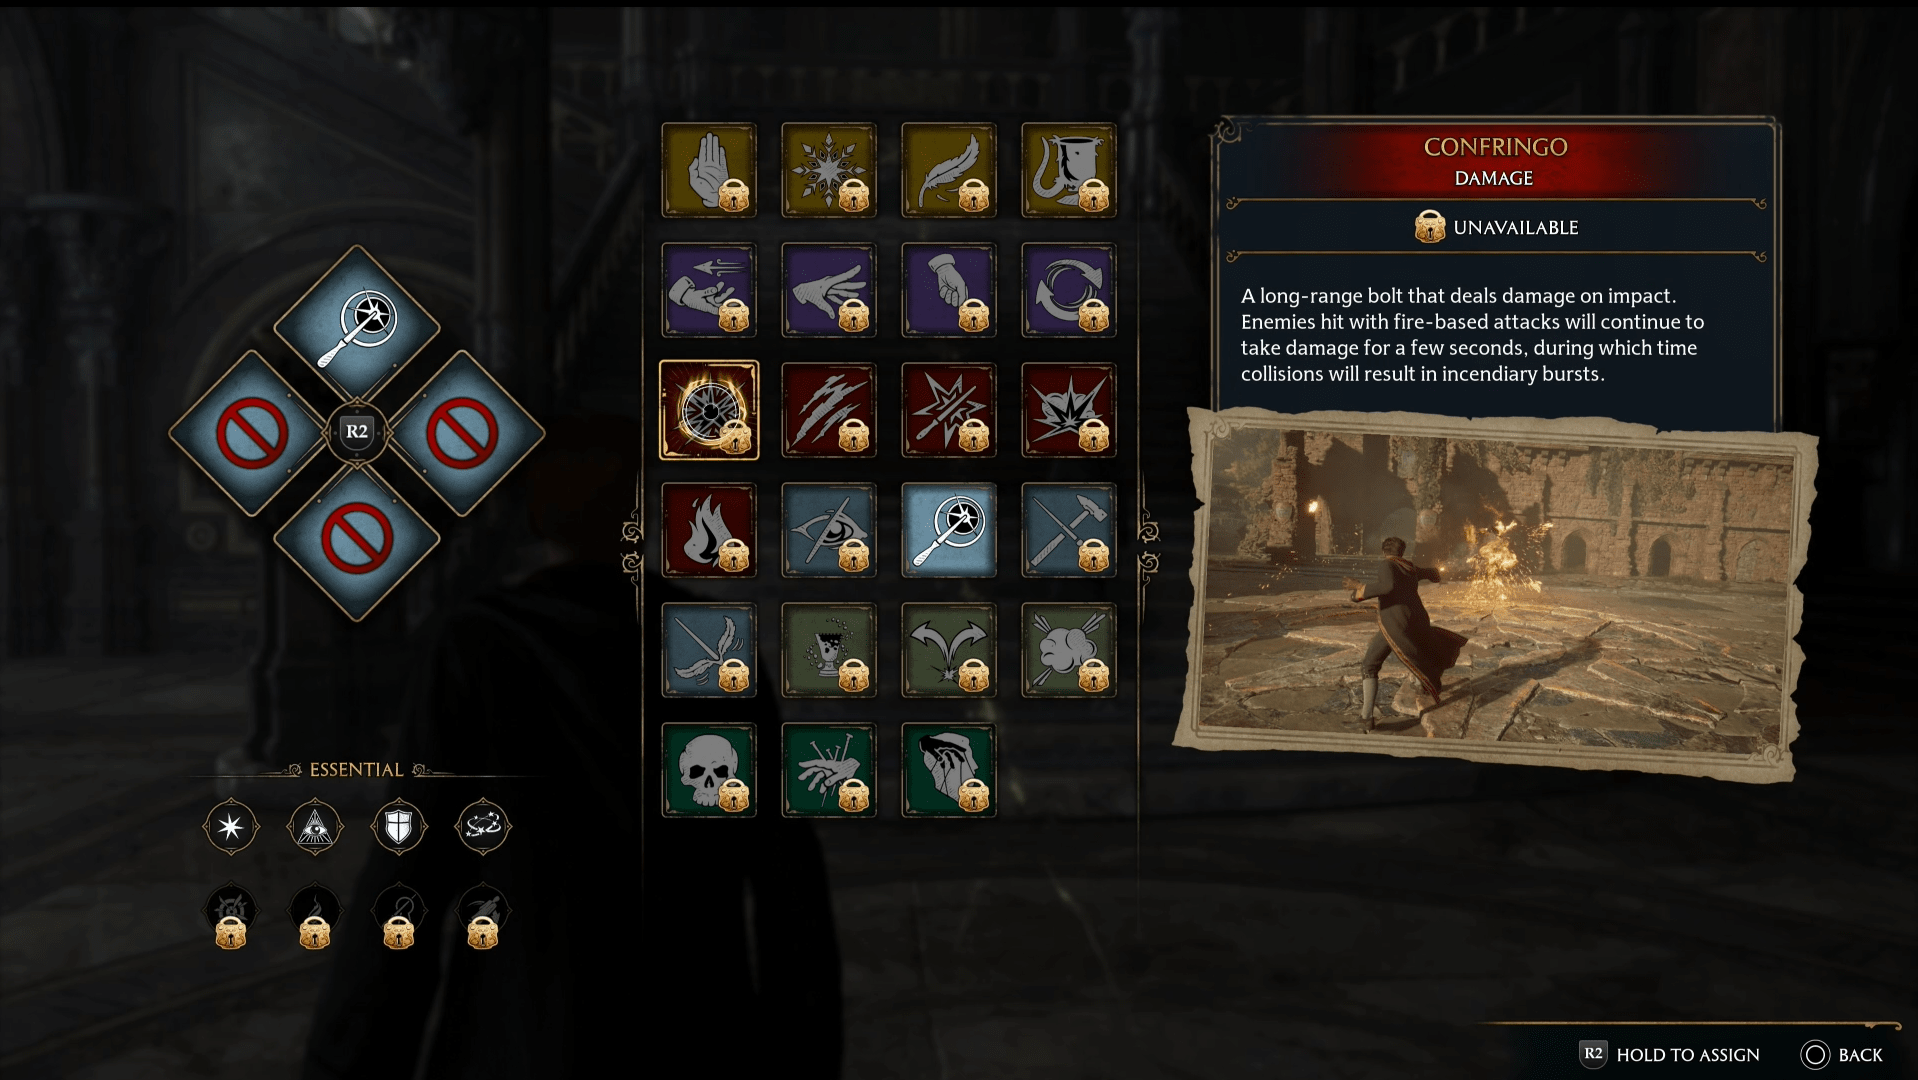Select the flame Incendio spell icon
Screen dimensions: 1918x1080
(x=709, y=530)
